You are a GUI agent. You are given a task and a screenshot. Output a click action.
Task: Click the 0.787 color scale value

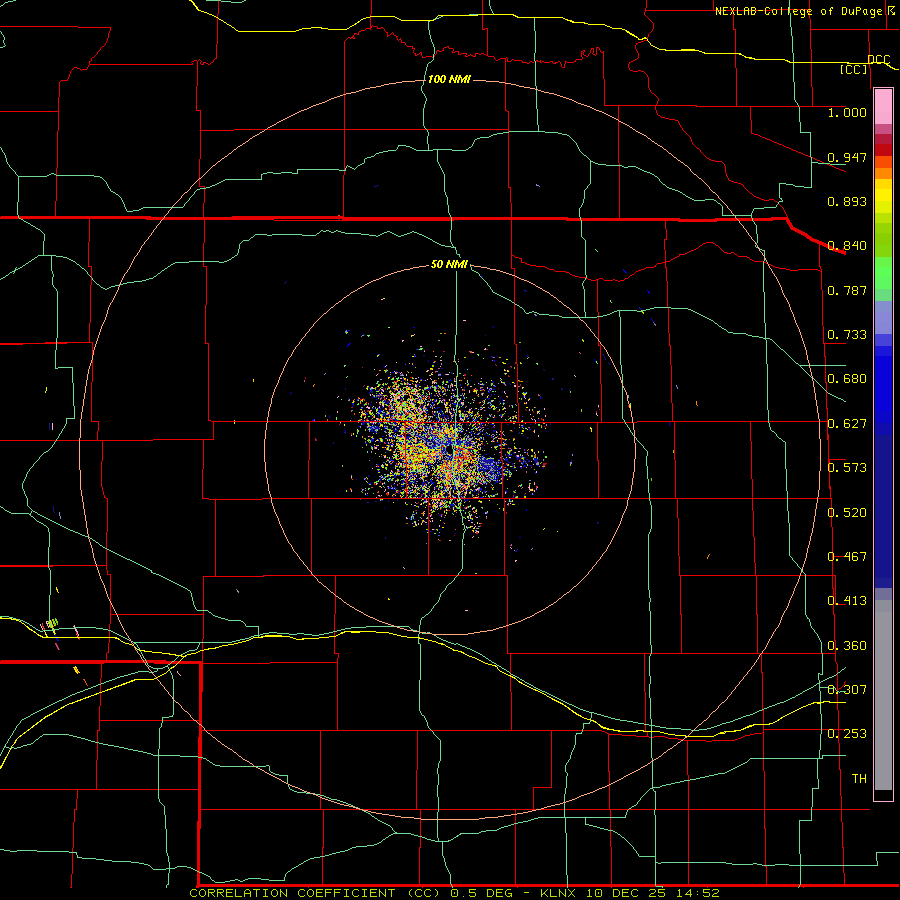[x=847, y=290]
